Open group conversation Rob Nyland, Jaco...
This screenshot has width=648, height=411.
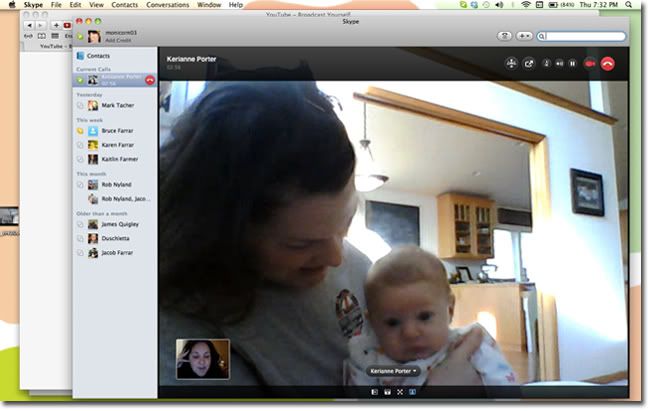115,199
